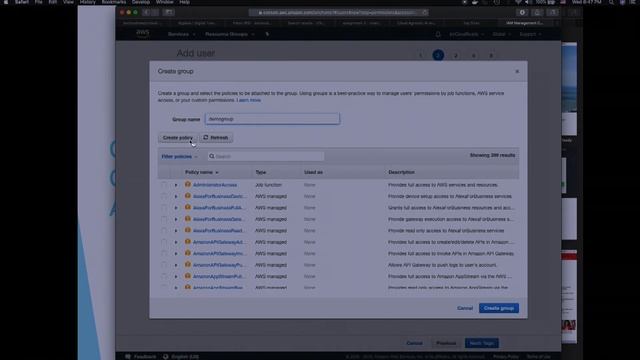Click policy icon beside AlexaForBusinessDevic... row
The width and height of the screenshot is (640, 360).
click(188, 196)
